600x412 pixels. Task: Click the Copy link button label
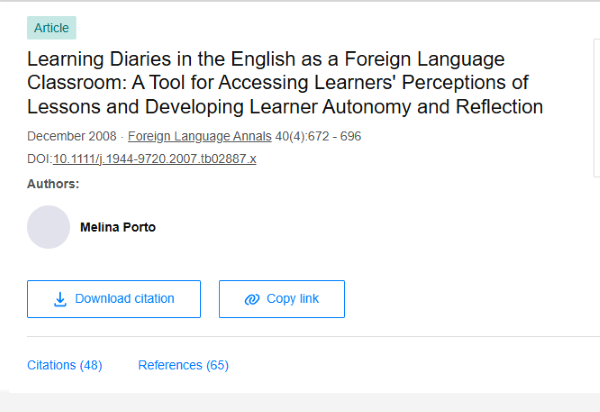point(293,299)
